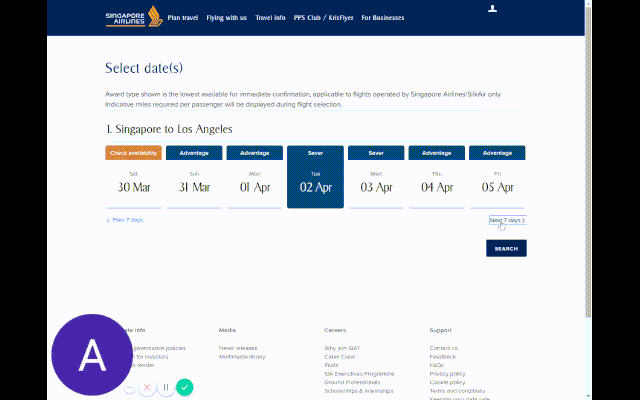The image size is (640, 400).
Task: Open the user account profile icon
Action: coord(491,9)
